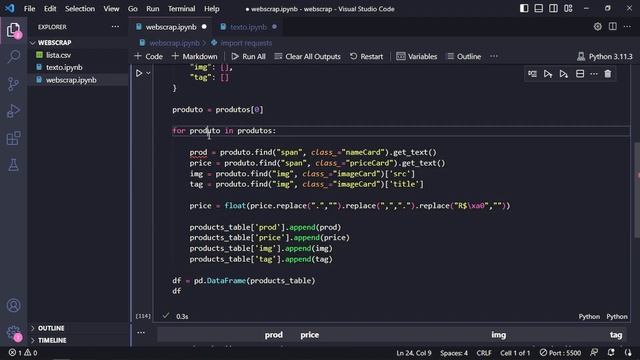
Task: Open cell run options dropdown arrow
Action: coord(148,73)
